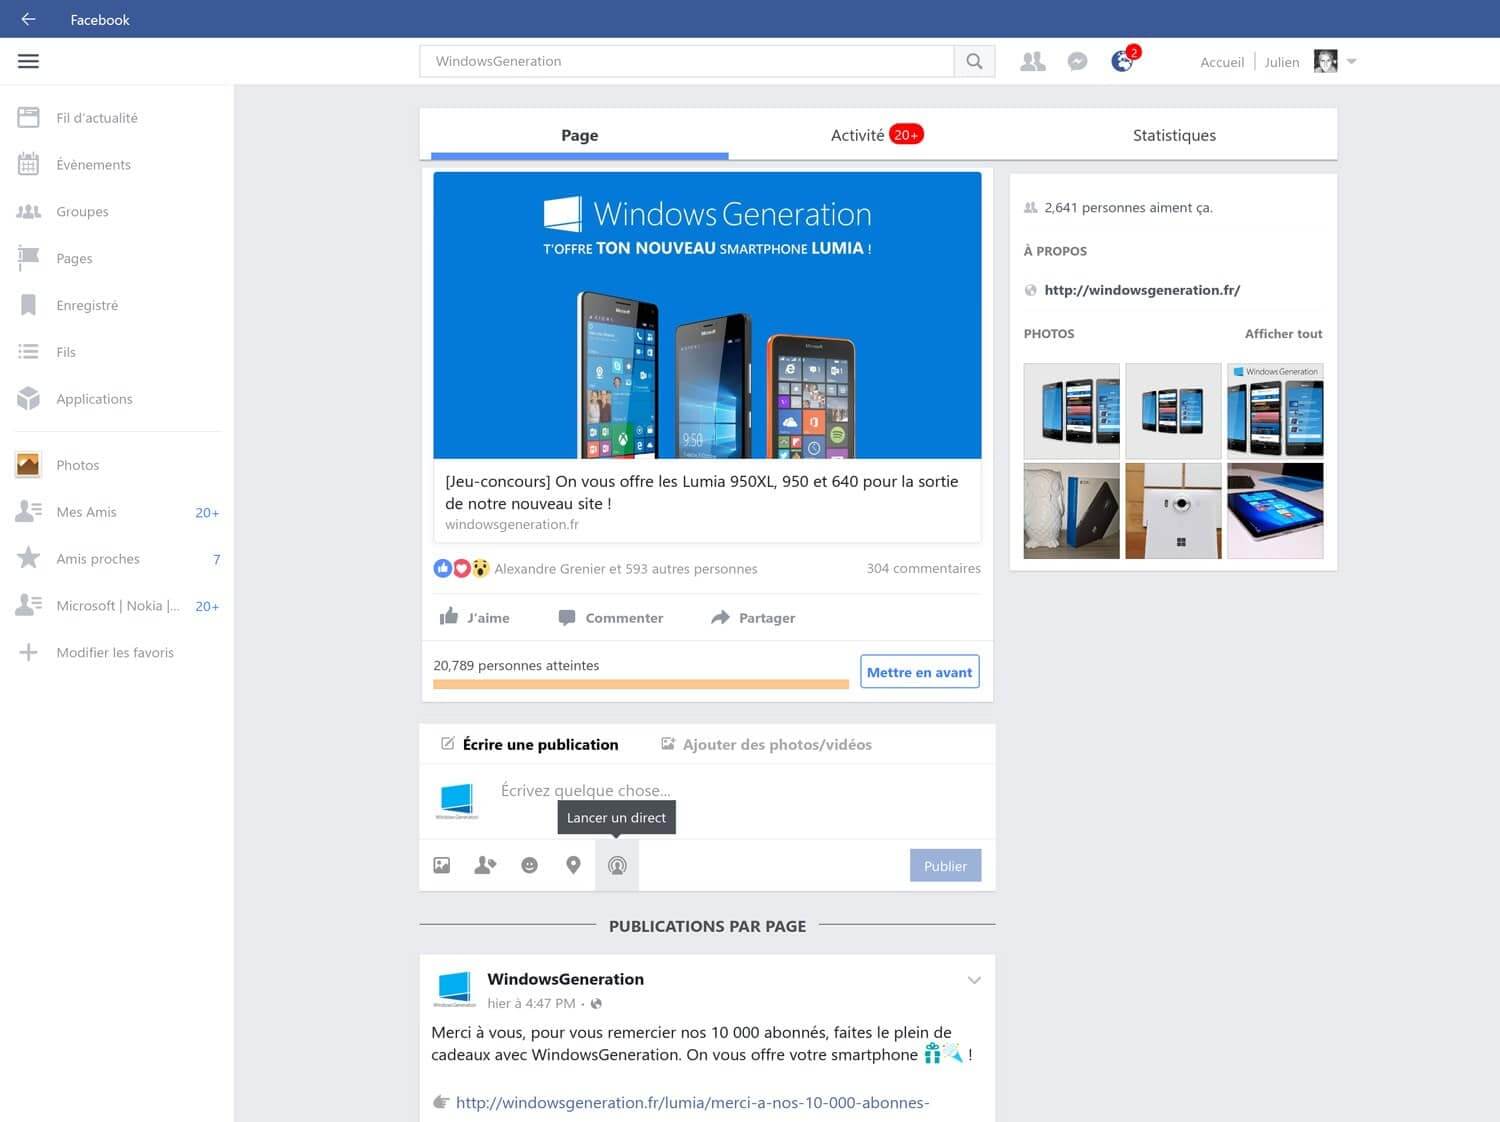The image size is (1500, 1122).
Task: Switch to the Statistiques tab
Action: [x=1174, y=135]
